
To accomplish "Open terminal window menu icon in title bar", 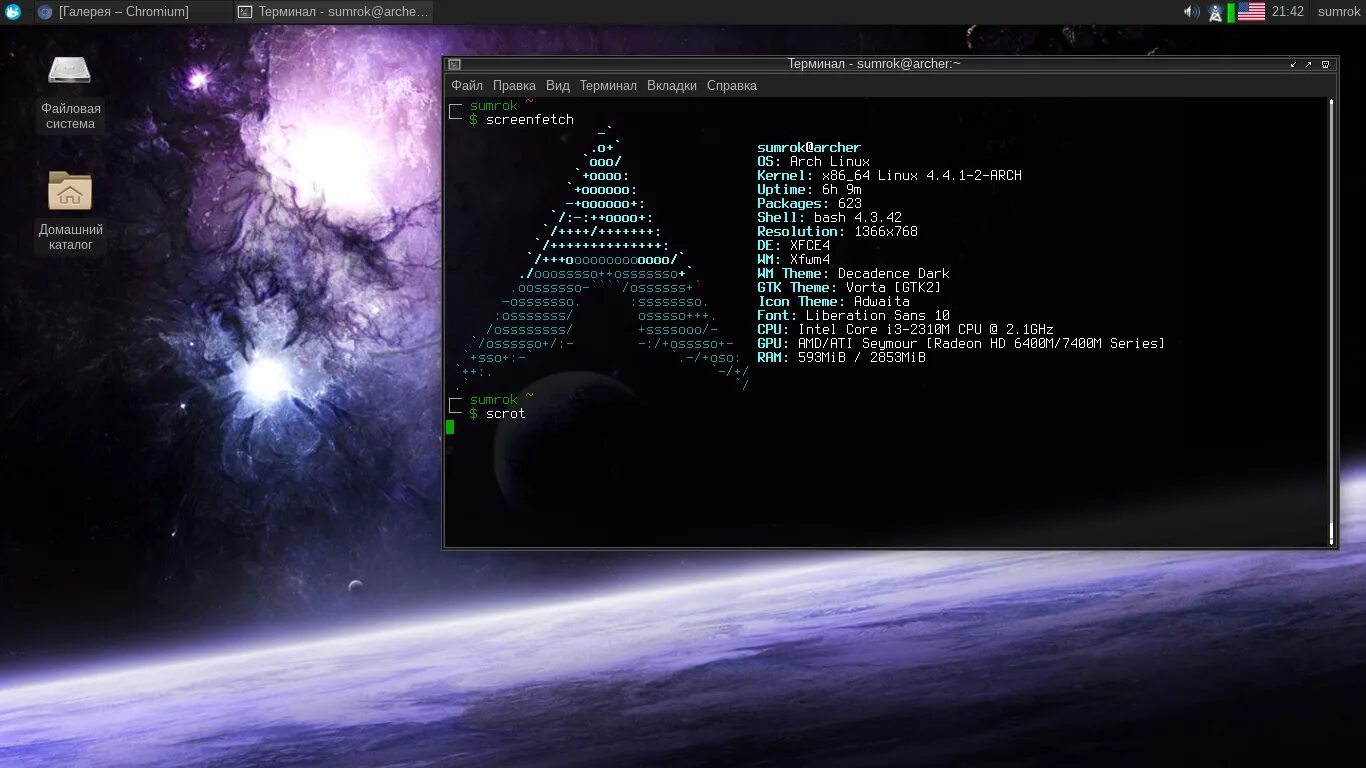I will tap(454, 64).
